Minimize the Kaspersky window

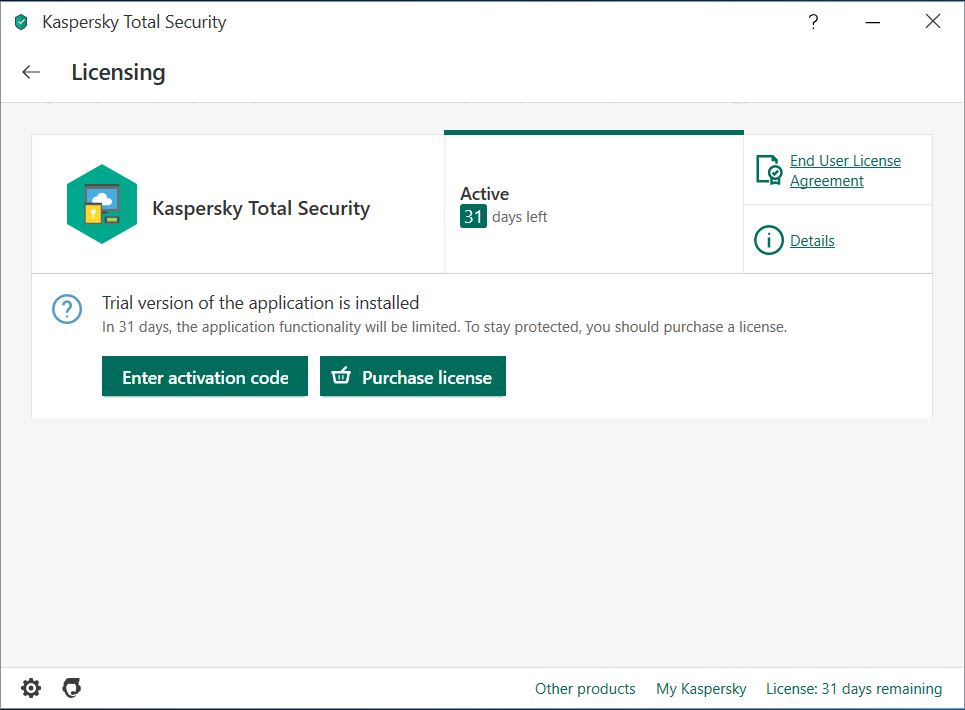(x=873, y=22)
